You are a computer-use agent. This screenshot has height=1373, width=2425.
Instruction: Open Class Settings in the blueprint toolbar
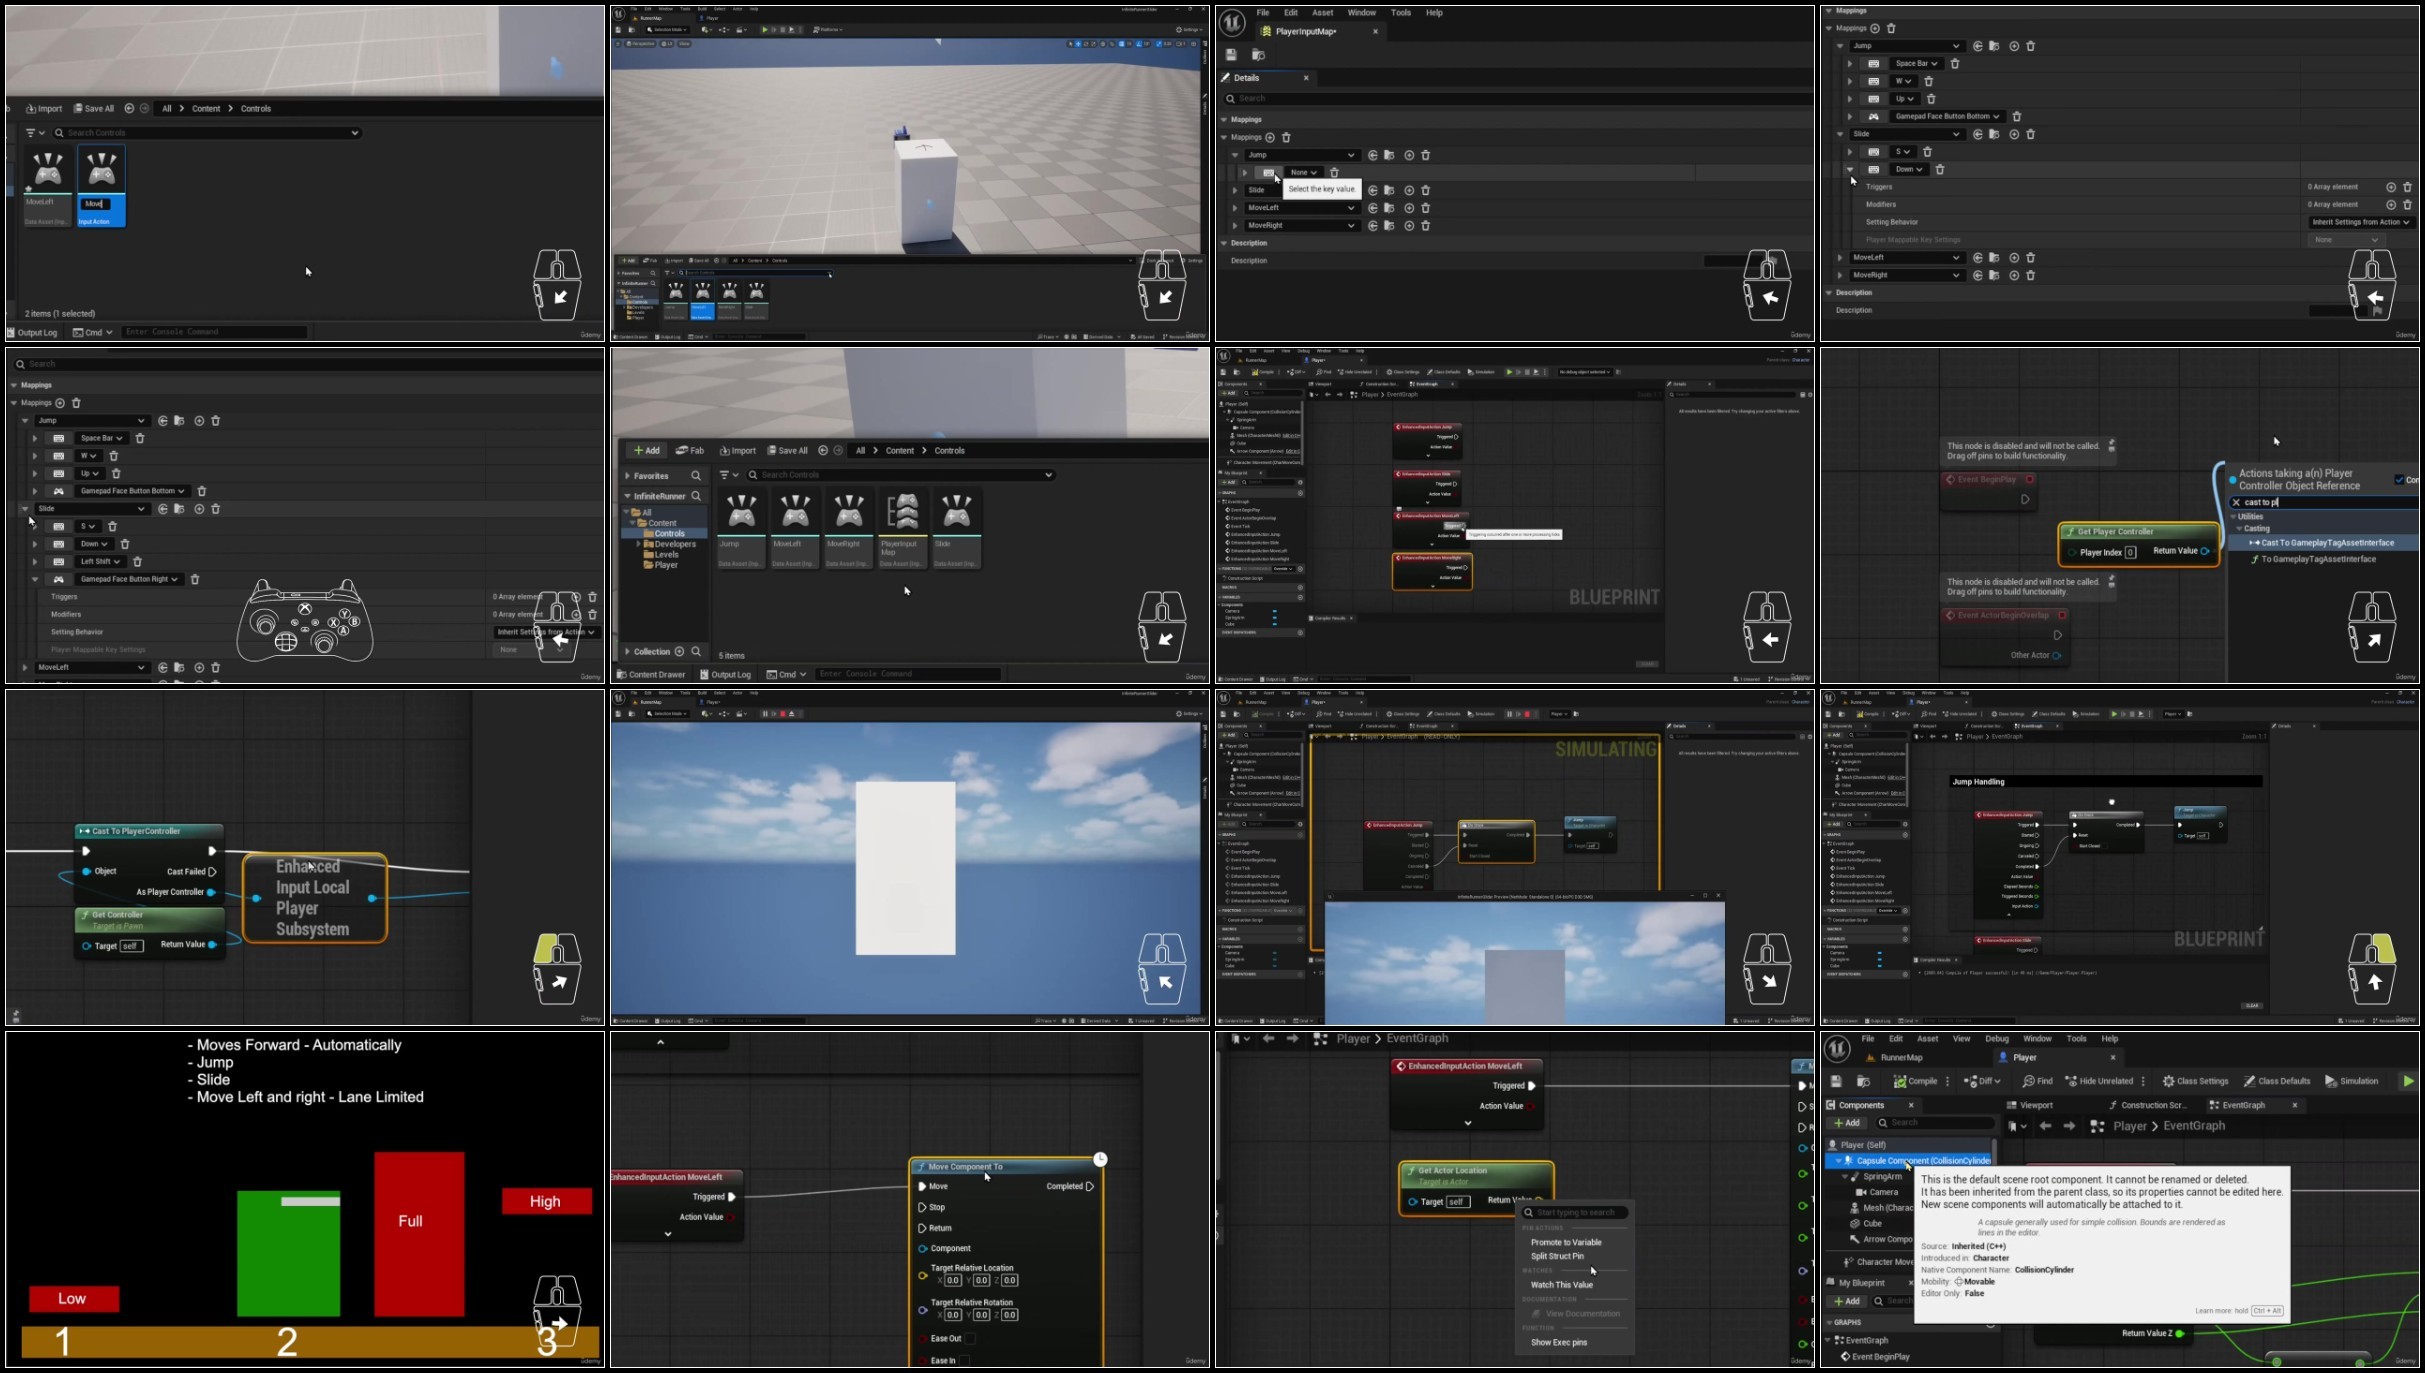point(2195,1082)
